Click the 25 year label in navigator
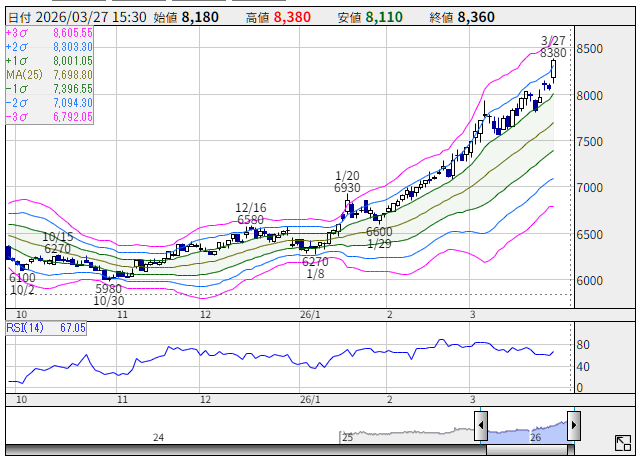This screenshot has width=637, height=457. (347, 437)
